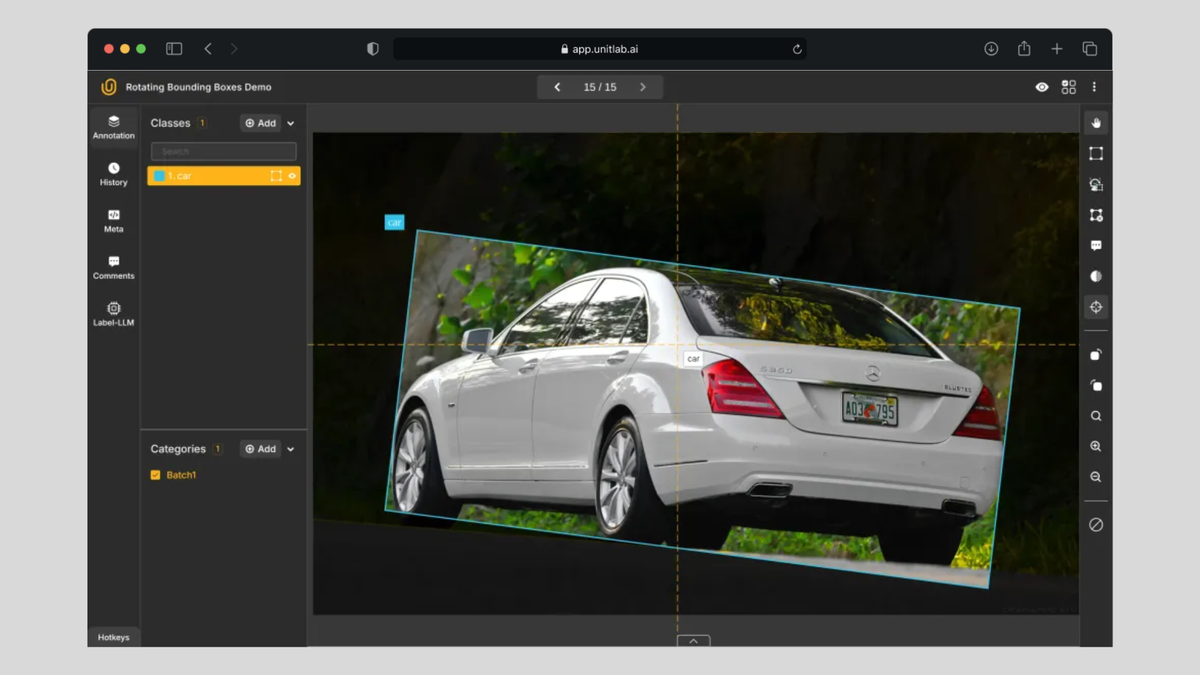Toggle visibility of the car class
This screenshot has height=675, width=1200.
coord(292,176)
